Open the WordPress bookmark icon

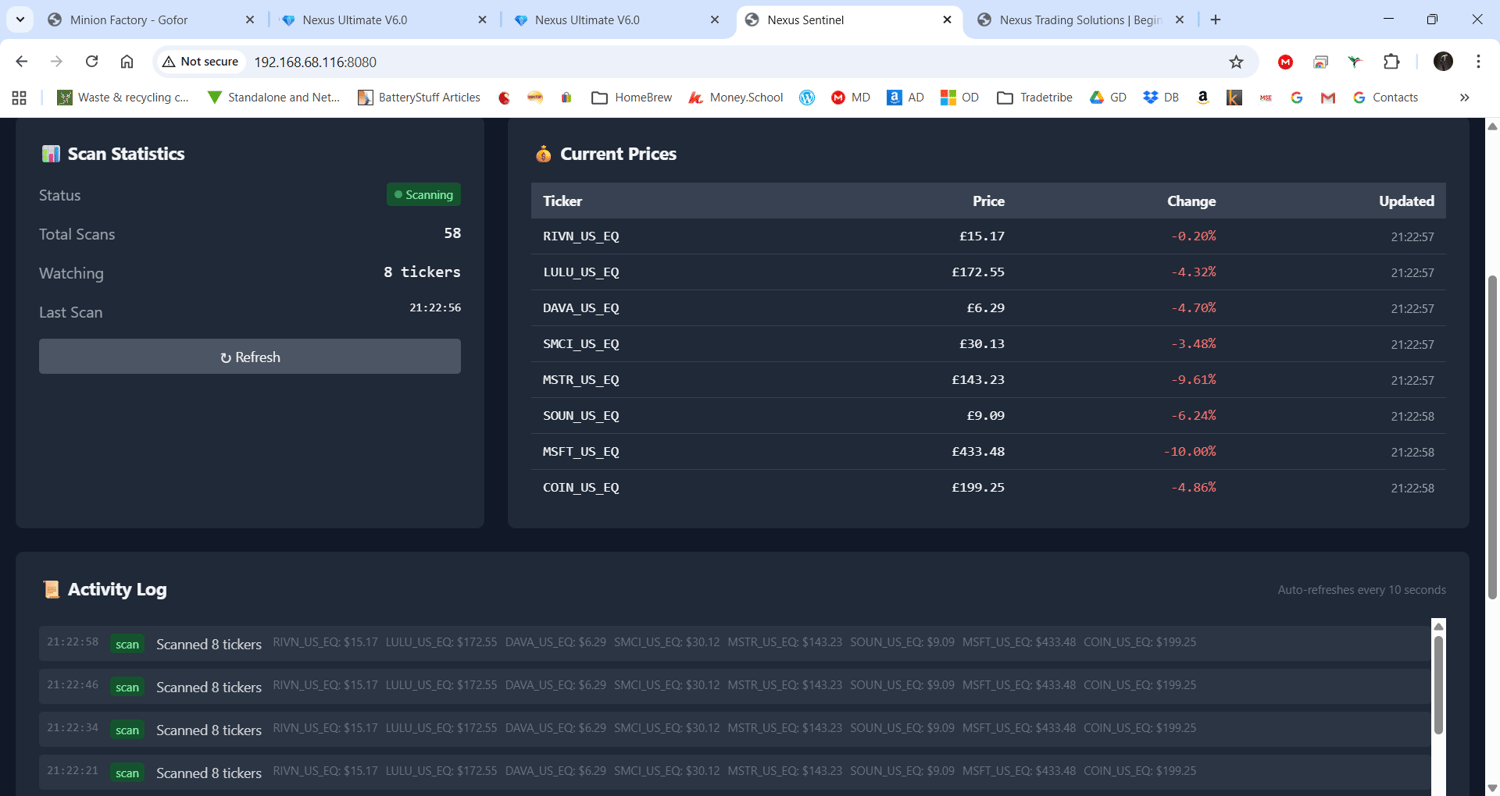tap(807, 97)
